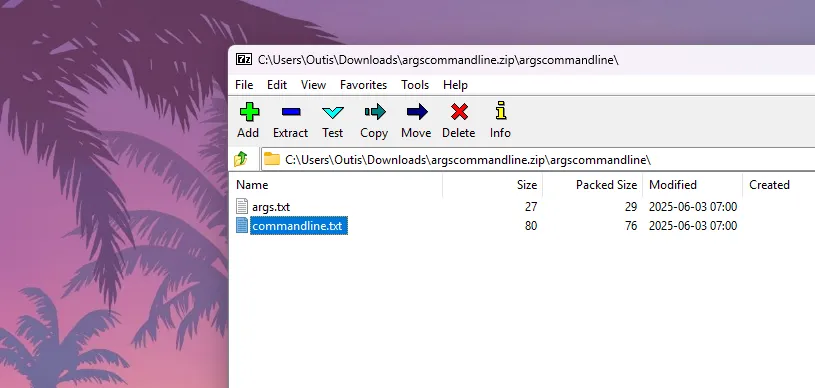815x388 pixels.
Task: Click the args.txt file icon
Action: click(242, 206)
